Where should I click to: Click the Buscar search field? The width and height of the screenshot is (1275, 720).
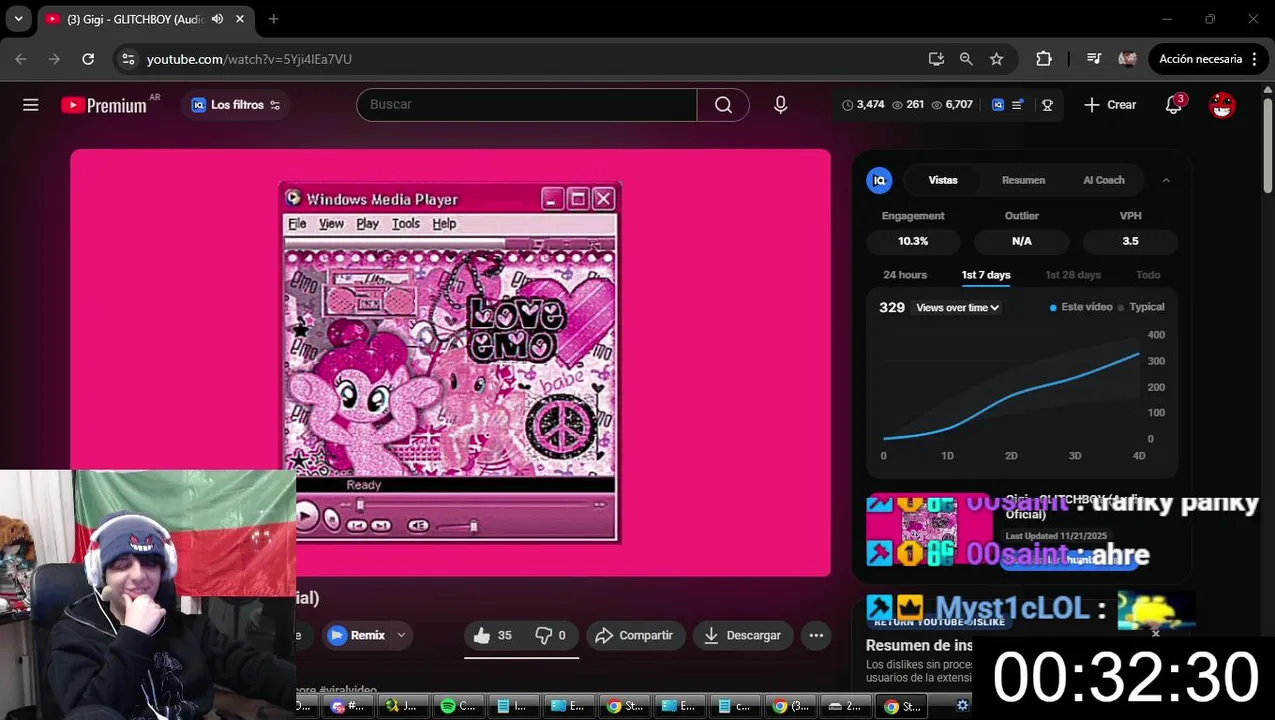(x=526, y=105)
